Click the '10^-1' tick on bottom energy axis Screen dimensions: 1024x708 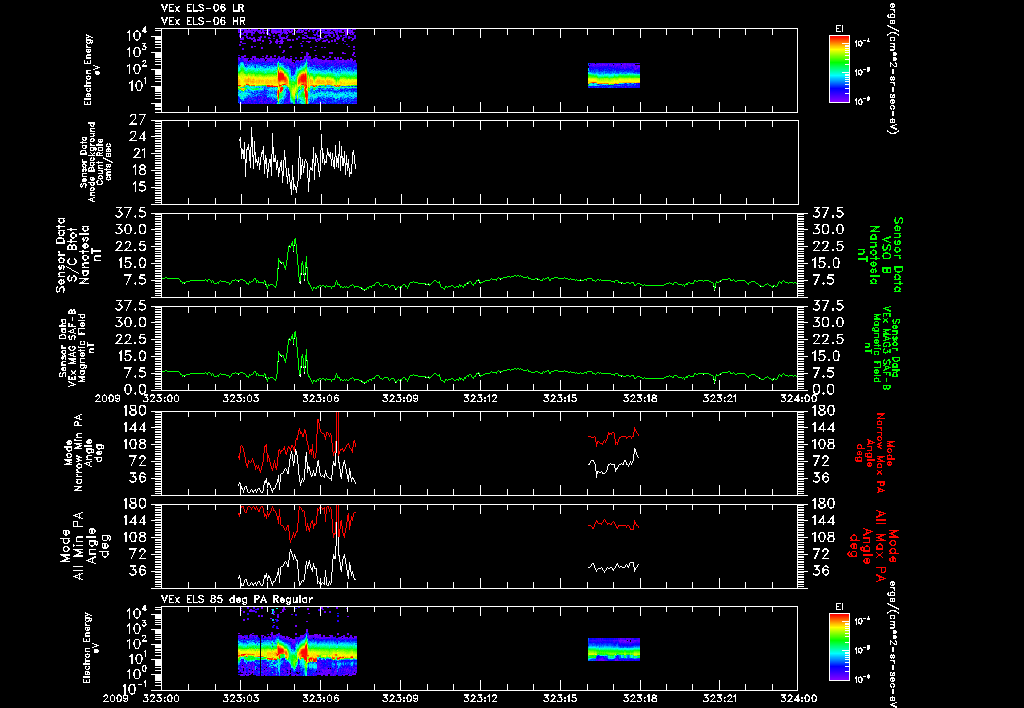136,688
